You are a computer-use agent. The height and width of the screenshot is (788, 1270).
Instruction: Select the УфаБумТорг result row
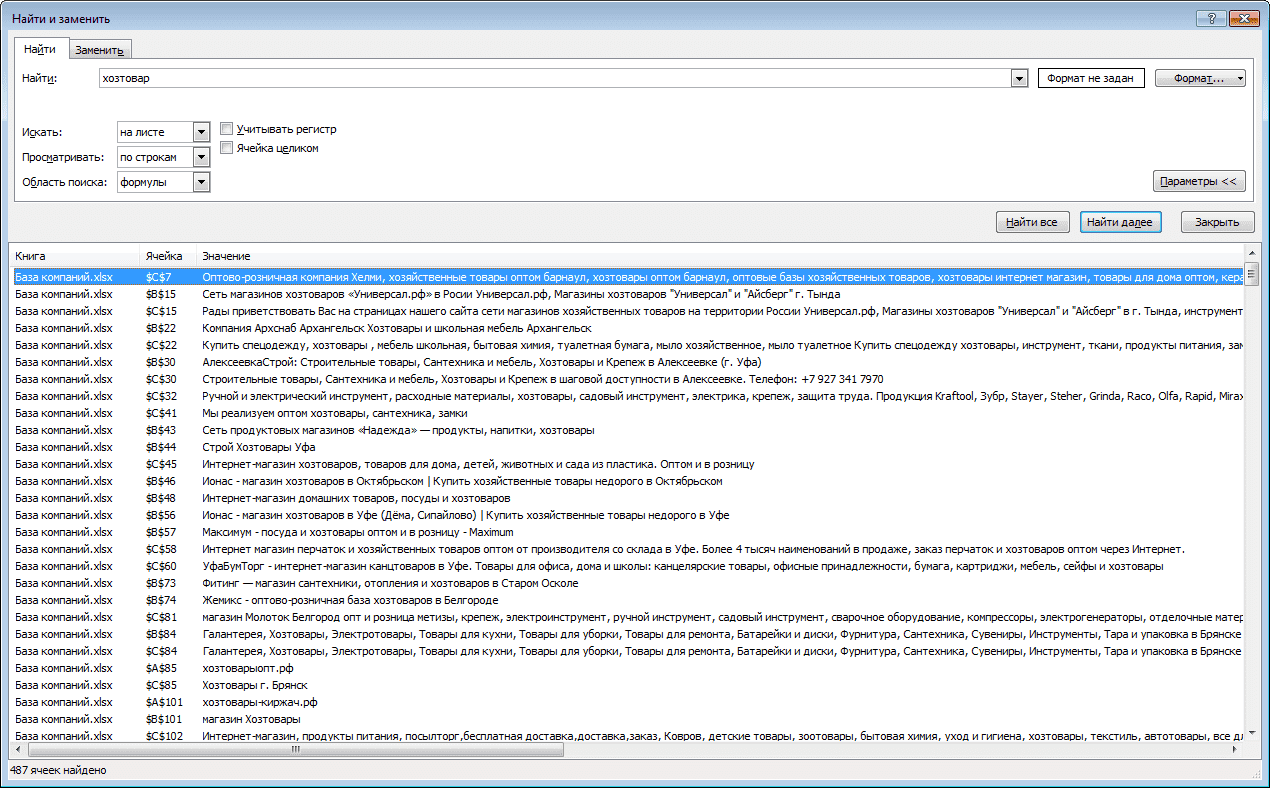626,566
